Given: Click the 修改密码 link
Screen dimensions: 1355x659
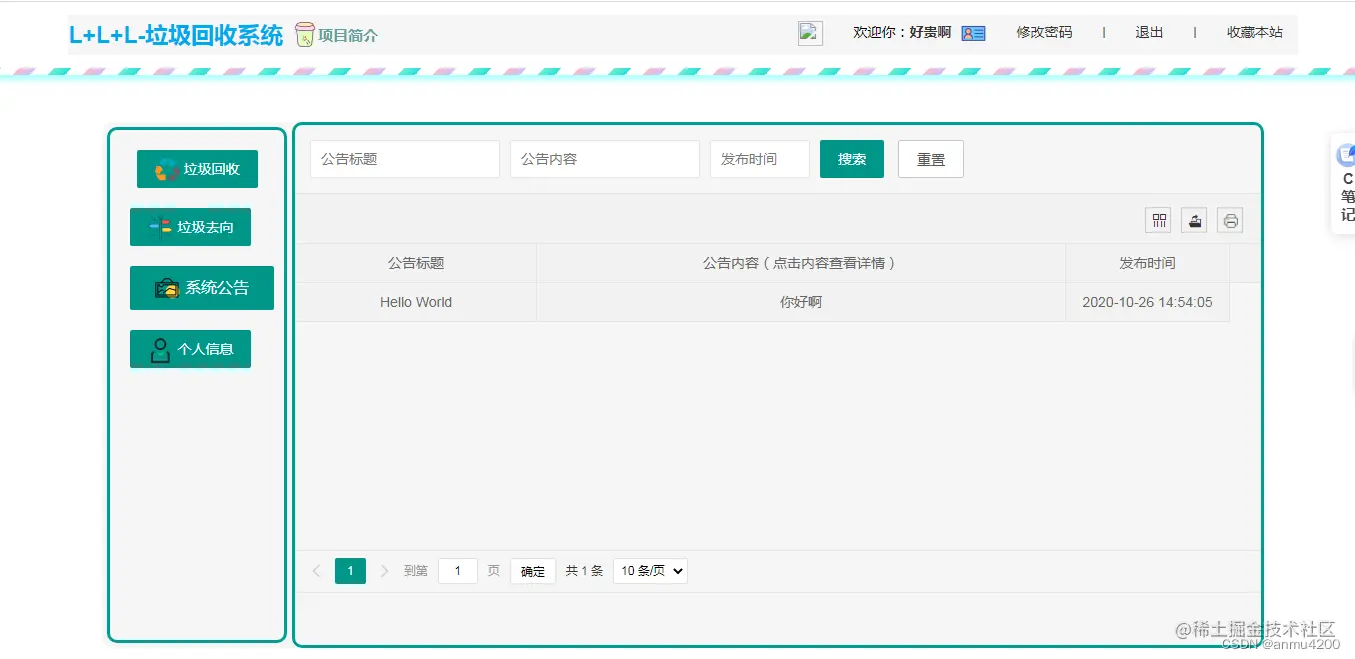Looking at the screenshot, I should click(1044, 32).
